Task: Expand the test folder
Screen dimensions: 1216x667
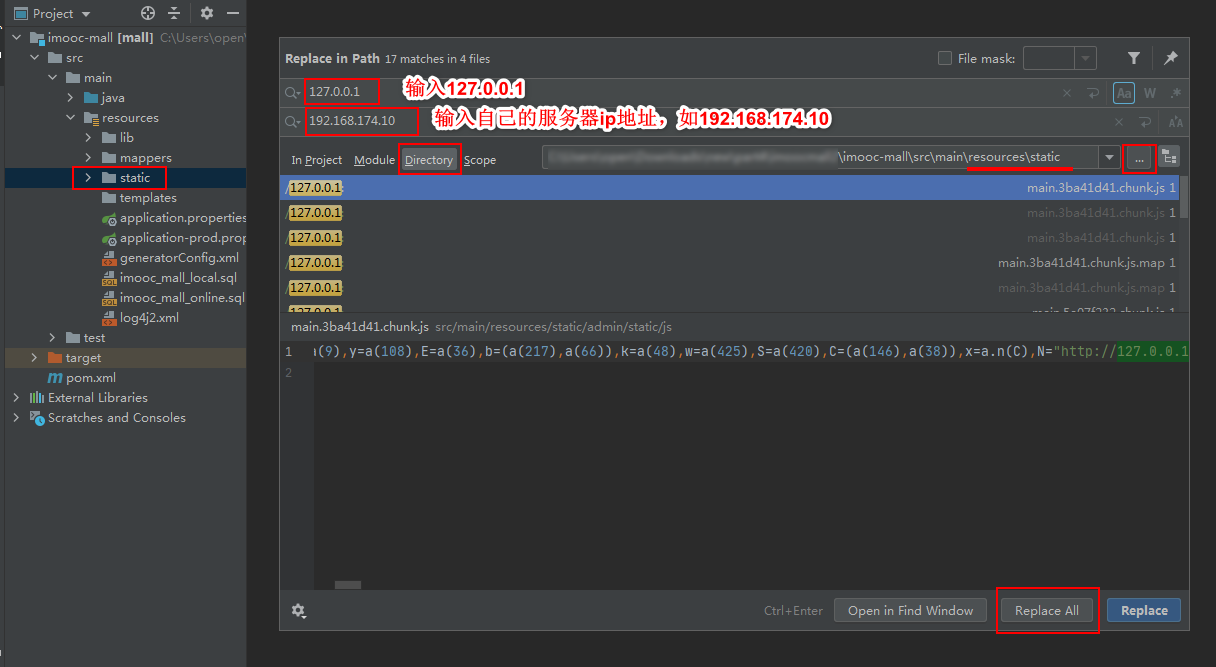Action: point(53,338)
